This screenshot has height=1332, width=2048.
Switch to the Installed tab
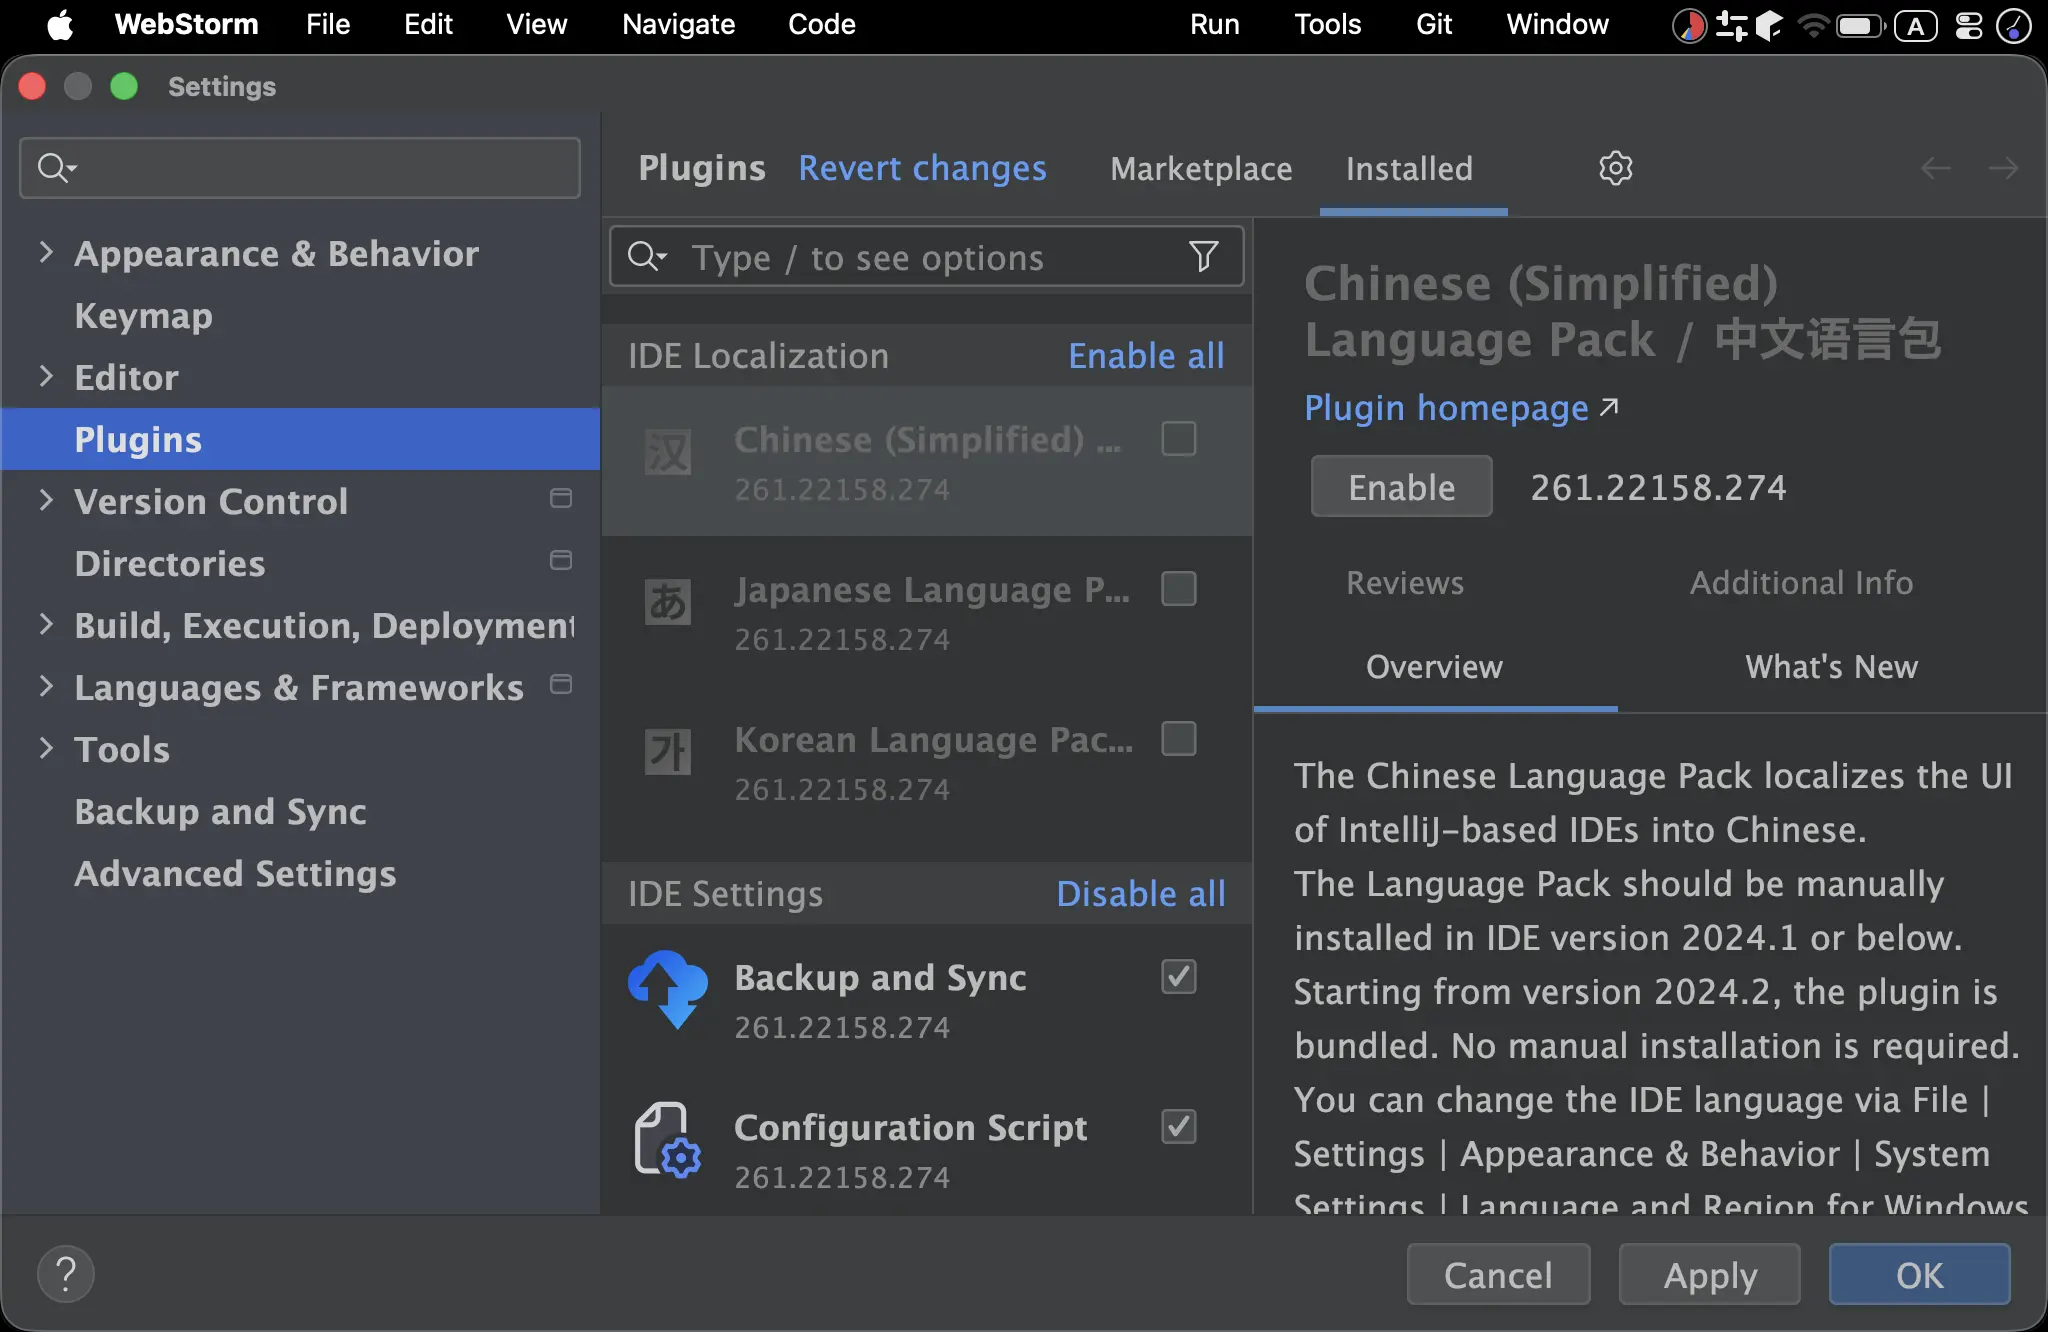pyautogui.click(x=1409, y=168)
